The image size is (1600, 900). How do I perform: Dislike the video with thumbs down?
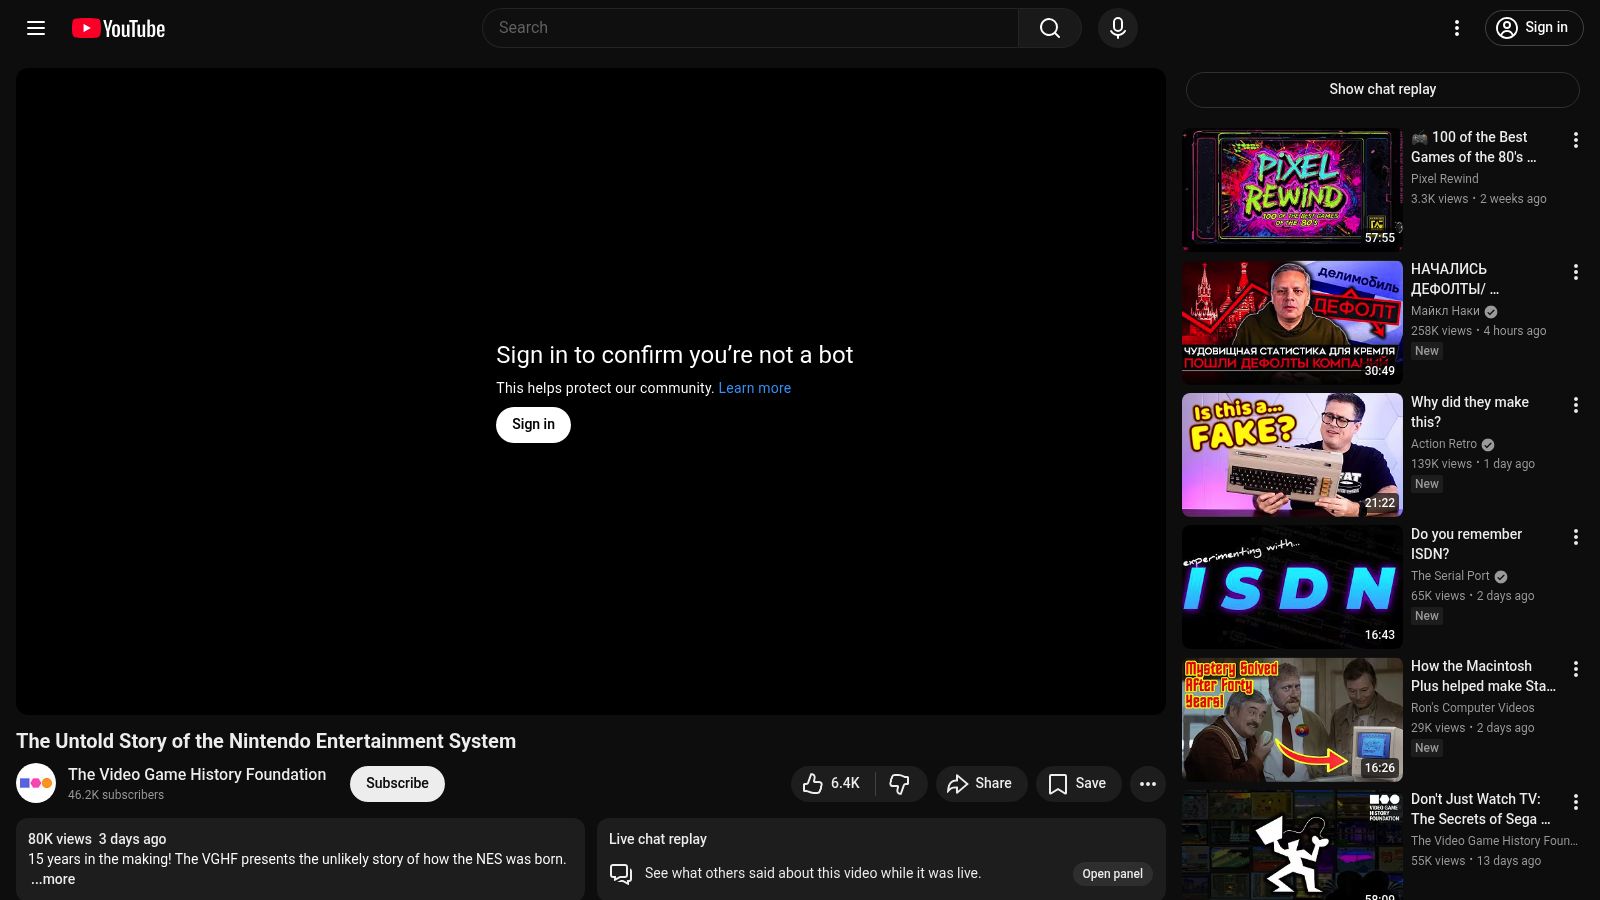click(900, 784)
